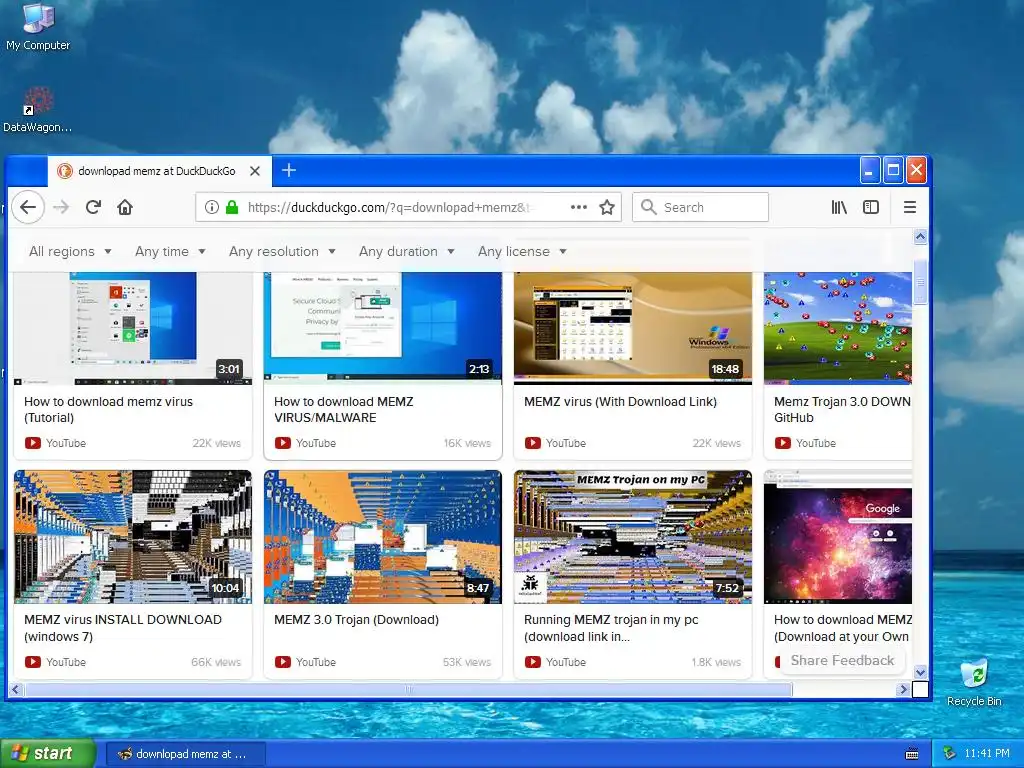Image resolution: width=1024 pixels, height=768 pixels.
Task: Click the Google galaxy video thumbnail
Action: (838, 537)
